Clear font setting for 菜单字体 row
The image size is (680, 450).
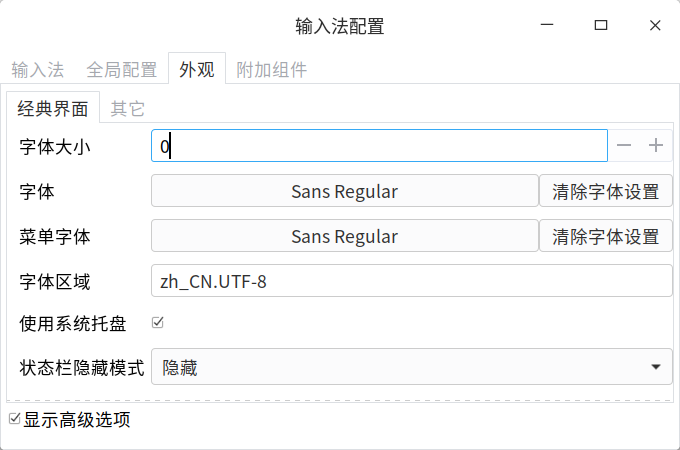point(606,237)
